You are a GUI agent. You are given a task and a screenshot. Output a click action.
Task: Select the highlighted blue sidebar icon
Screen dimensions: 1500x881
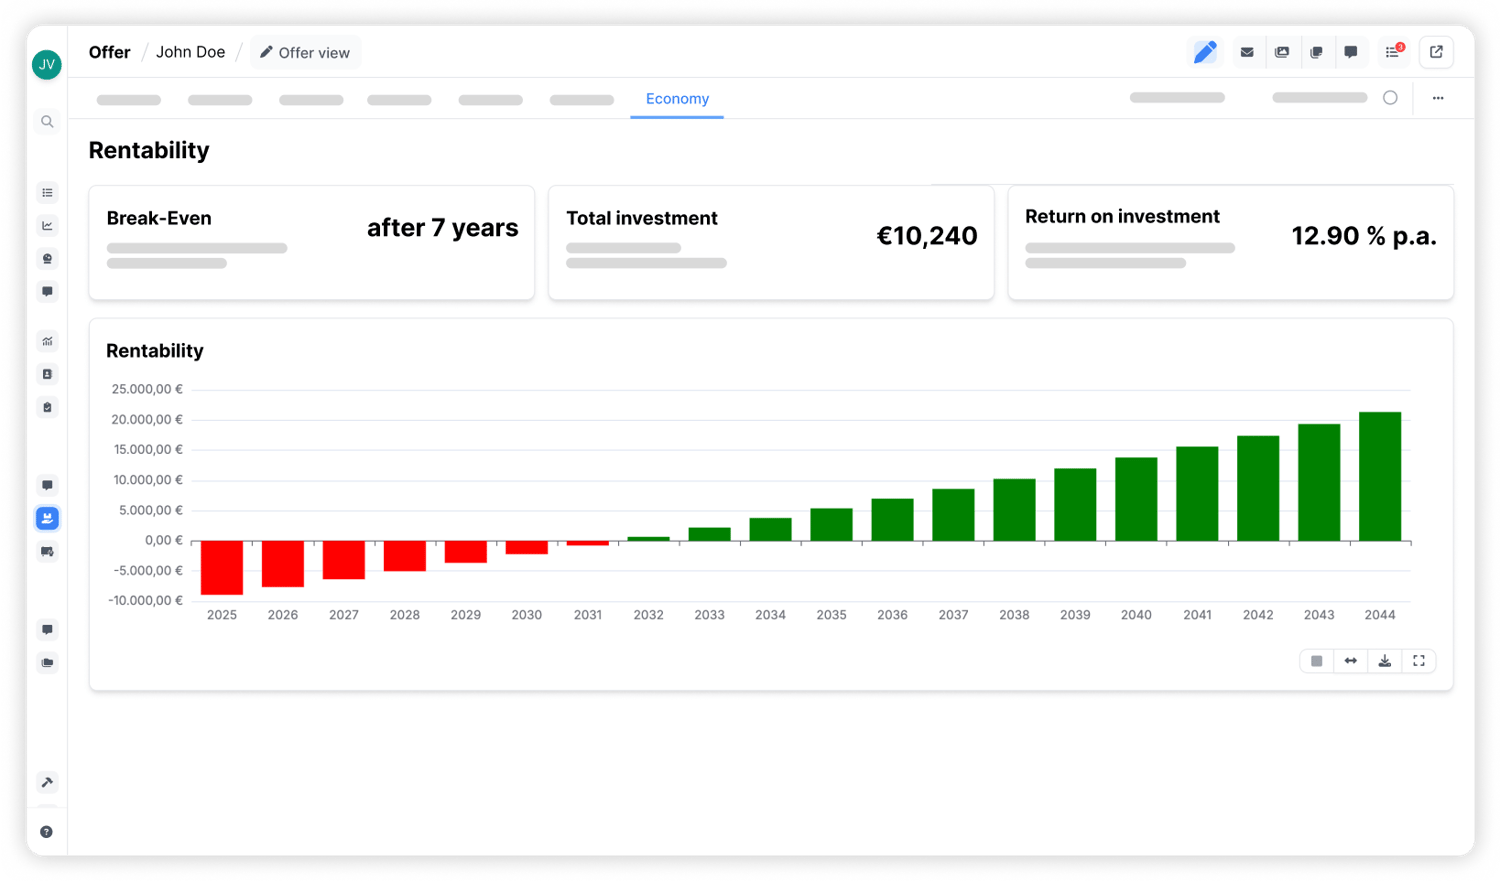pos(47,518)
